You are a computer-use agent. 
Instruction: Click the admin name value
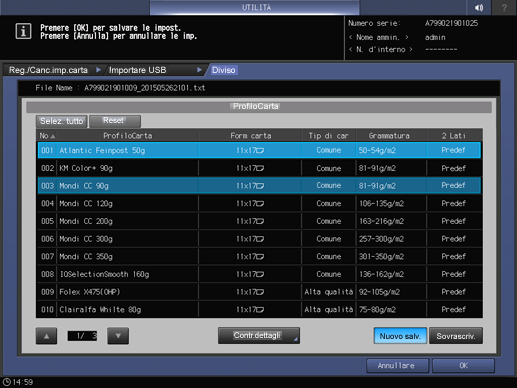435,37
